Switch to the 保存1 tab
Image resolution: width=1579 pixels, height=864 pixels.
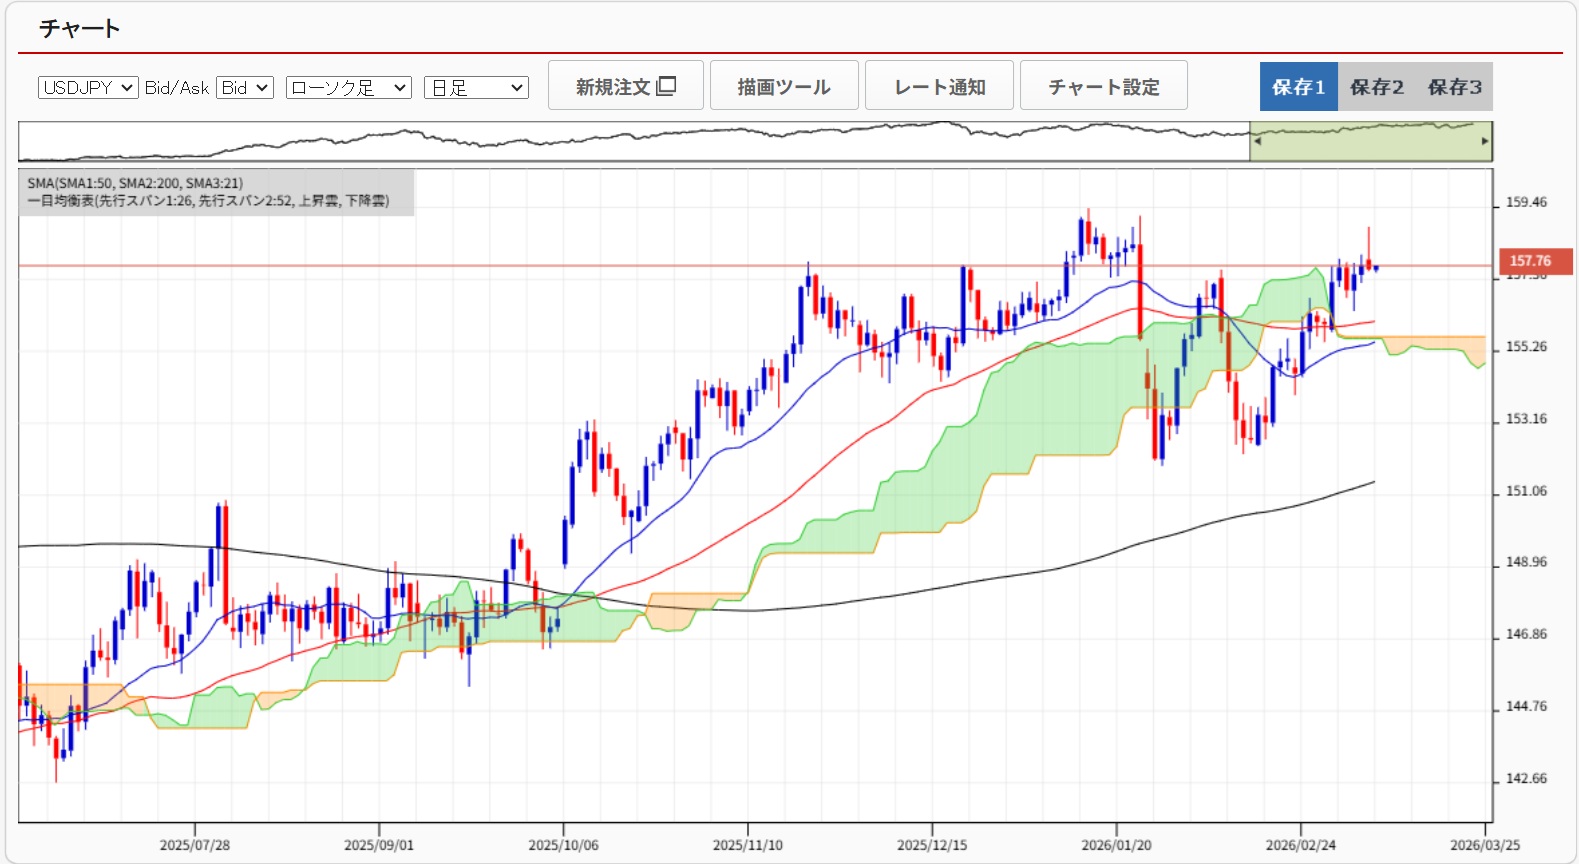[x=1298, y=87]
